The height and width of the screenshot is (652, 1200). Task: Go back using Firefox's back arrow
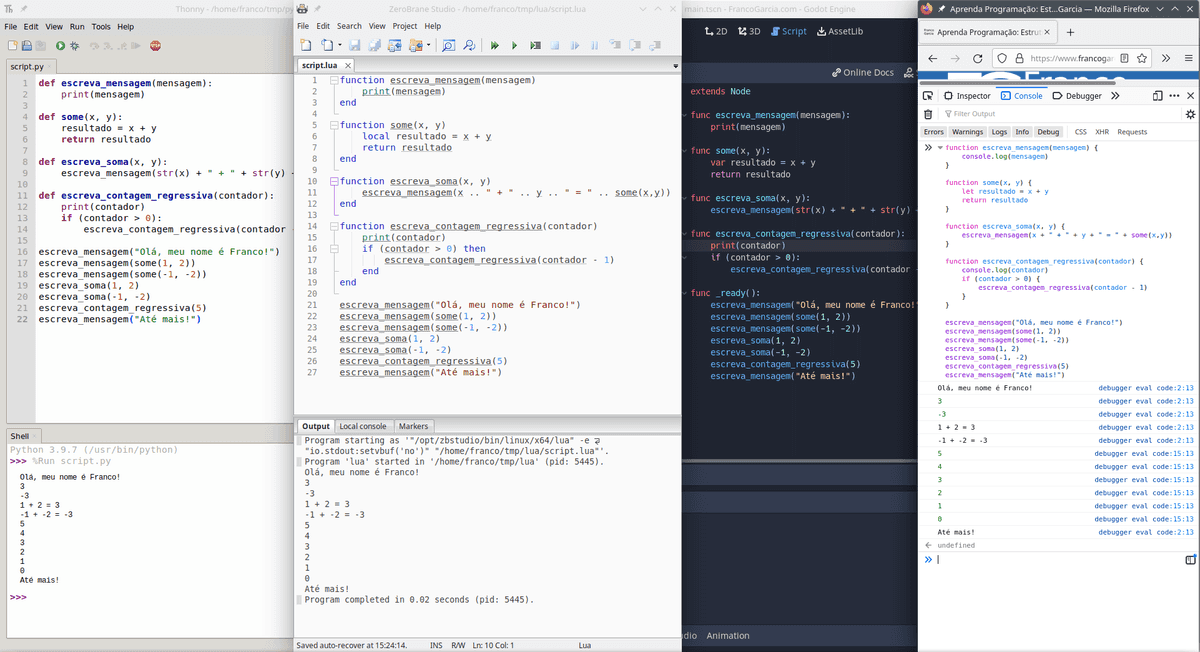(932, 58)
